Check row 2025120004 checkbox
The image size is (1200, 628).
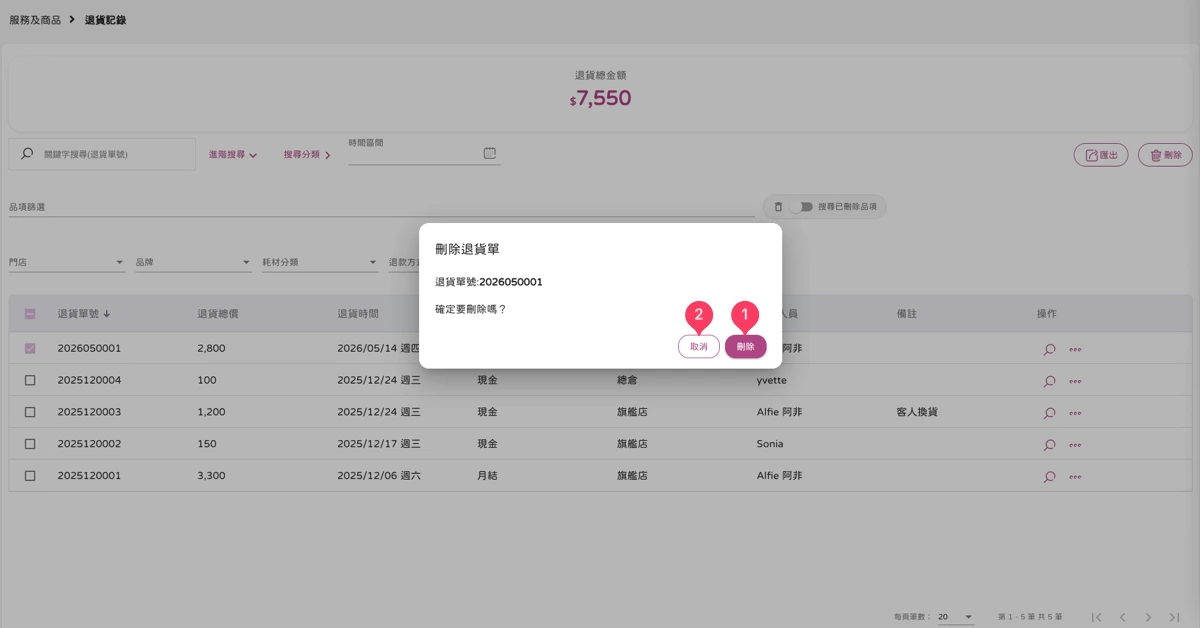[30, 381]
